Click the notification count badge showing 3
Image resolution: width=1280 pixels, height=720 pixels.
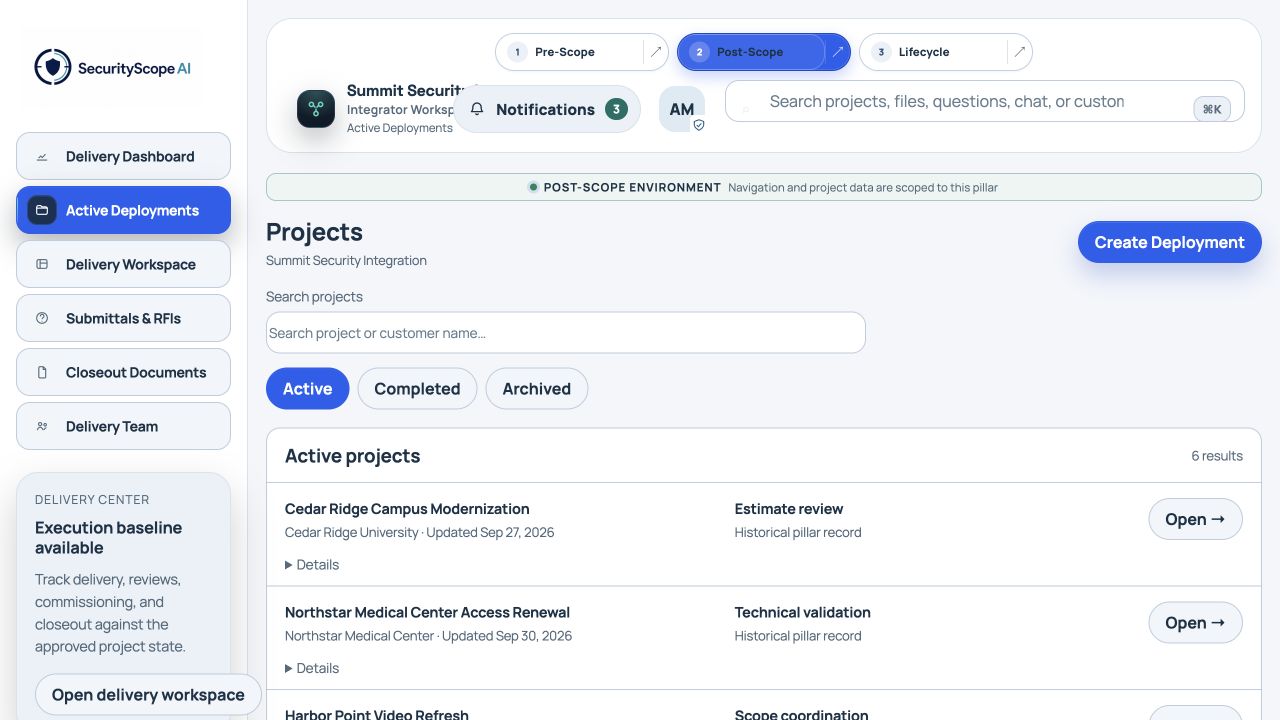tap(616, 109)
